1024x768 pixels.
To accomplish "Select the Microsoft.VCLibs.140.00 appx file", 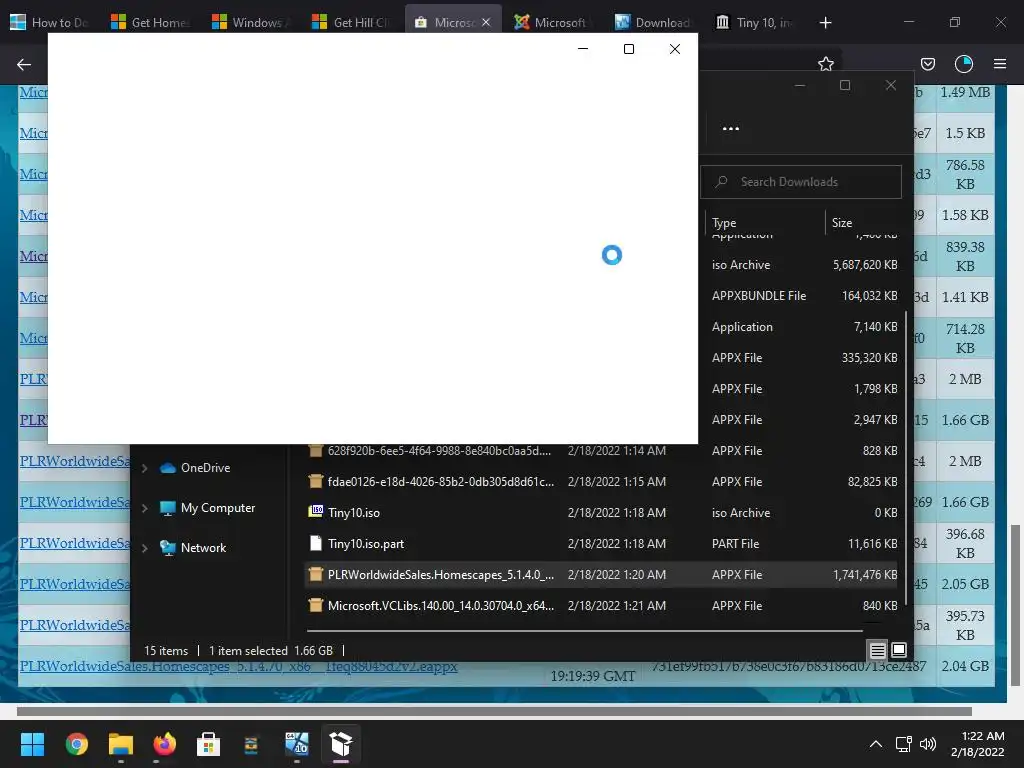I will (601, 605).
